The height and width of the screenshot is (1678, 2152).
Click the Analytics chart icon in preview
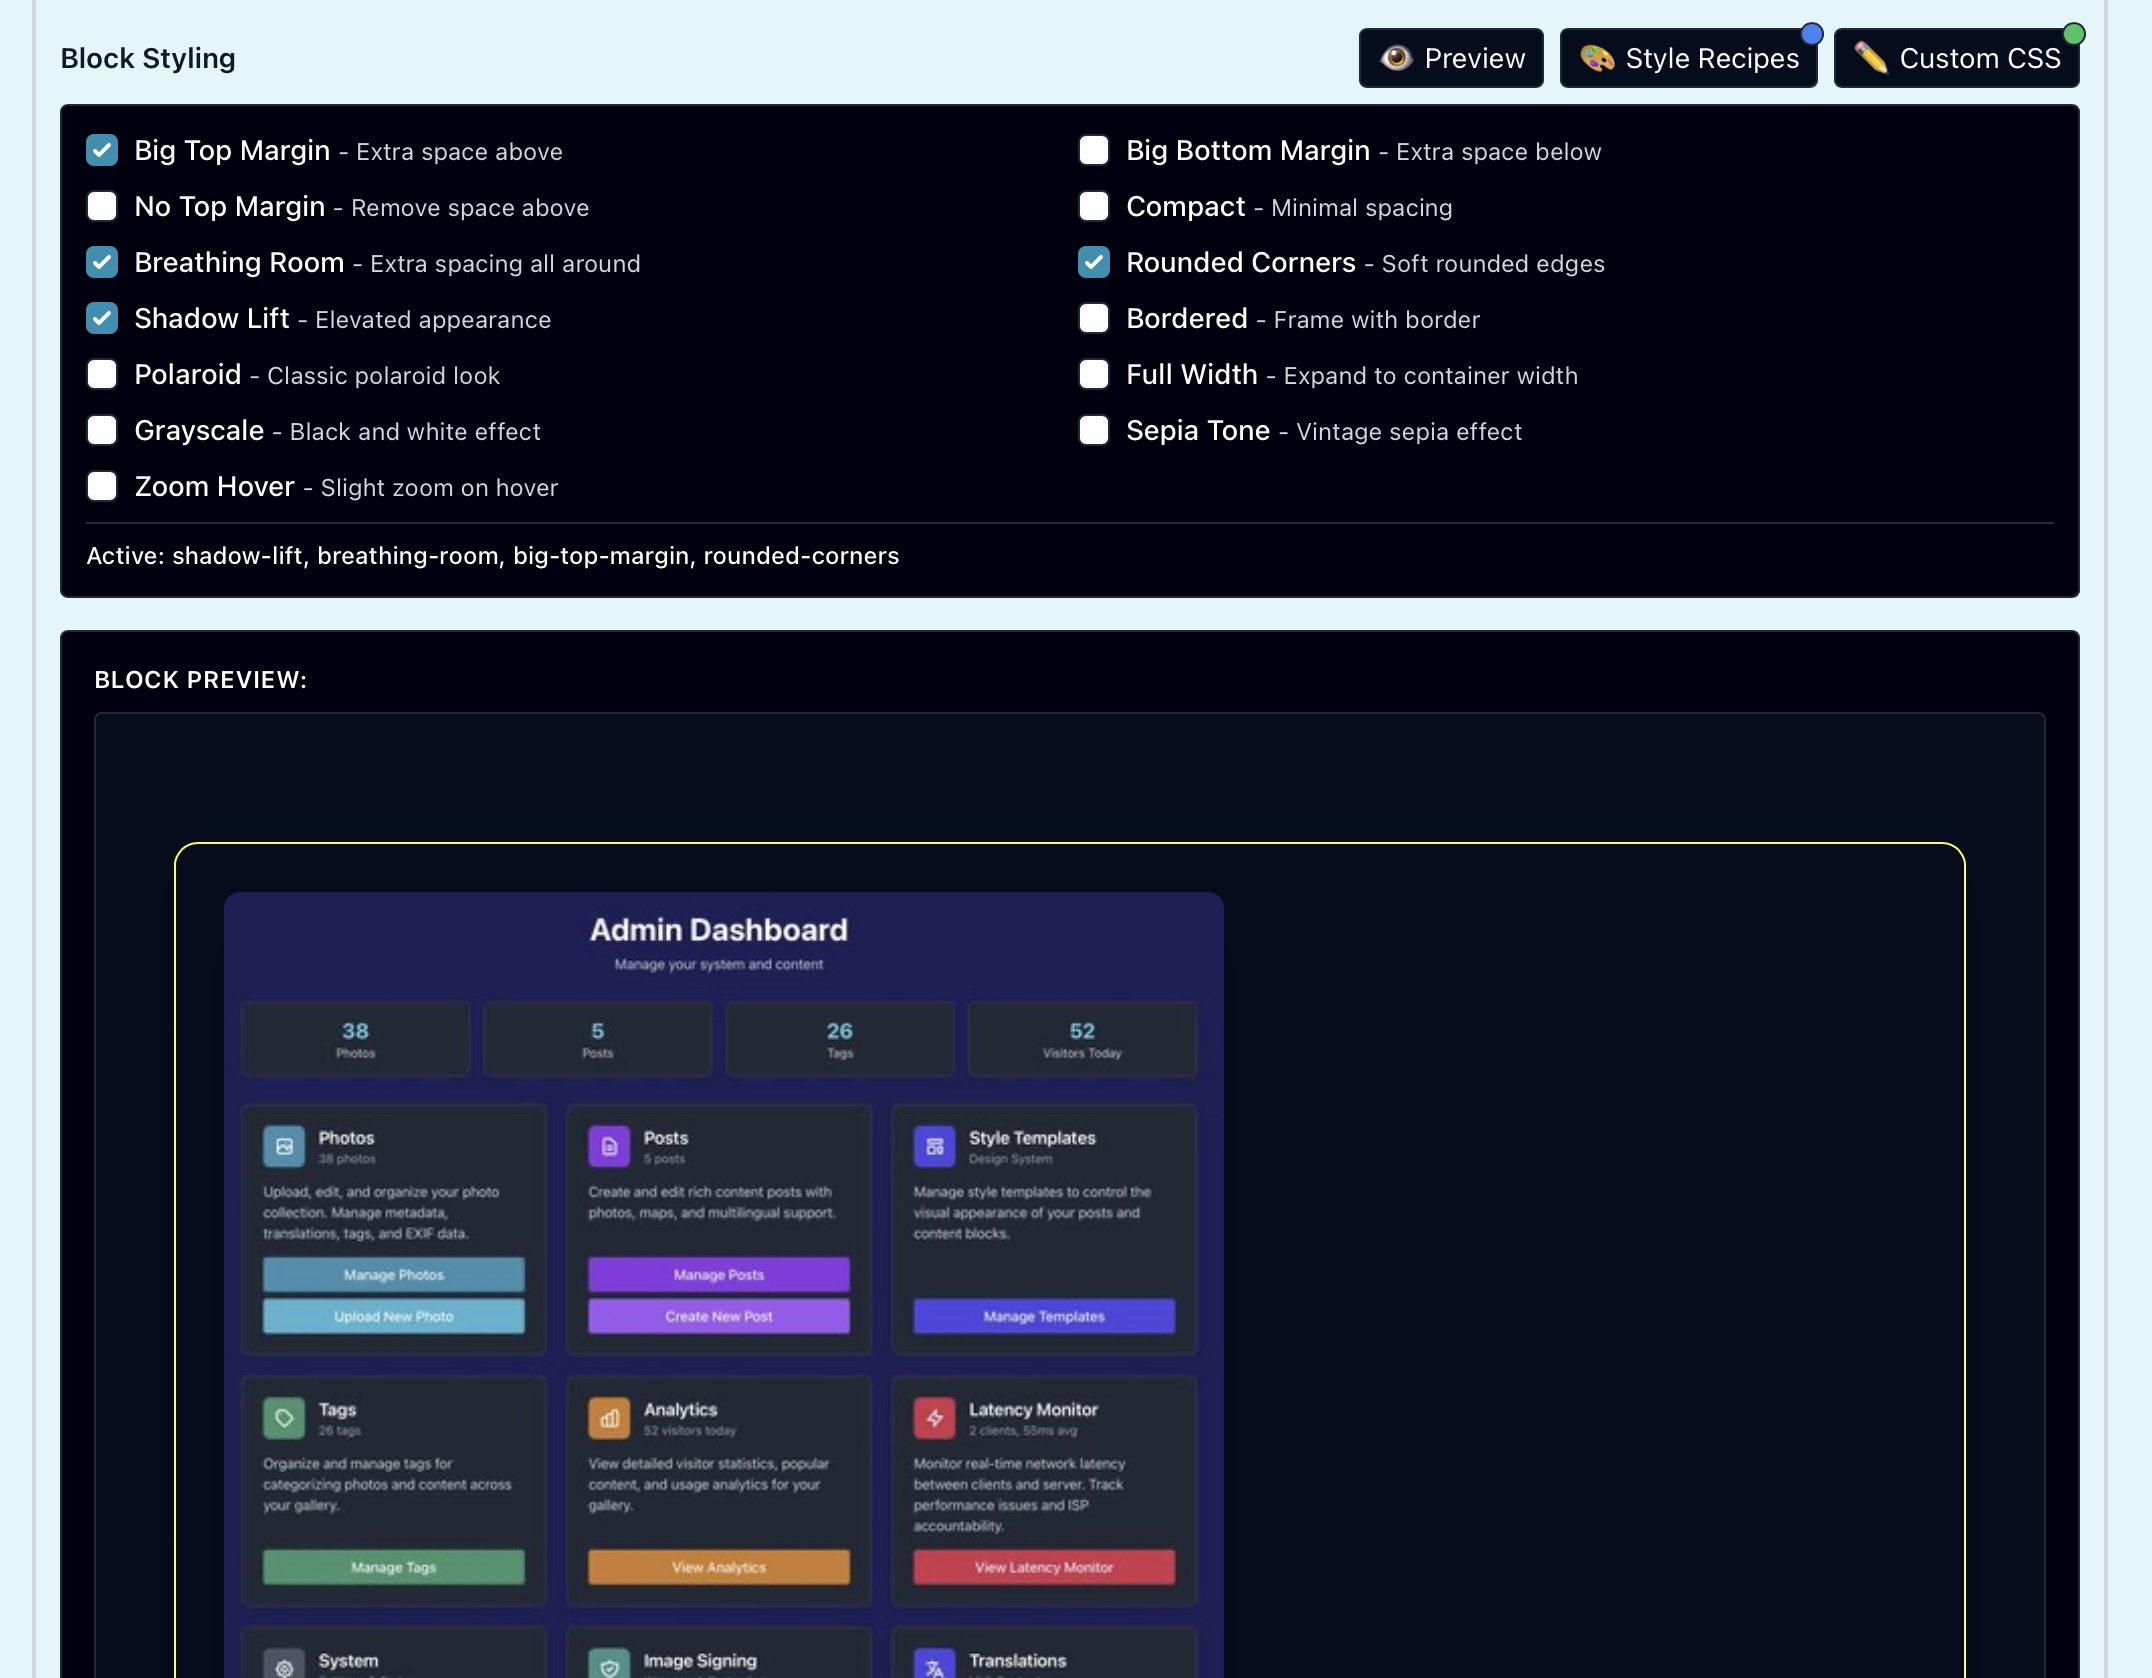pos(609,1418)
